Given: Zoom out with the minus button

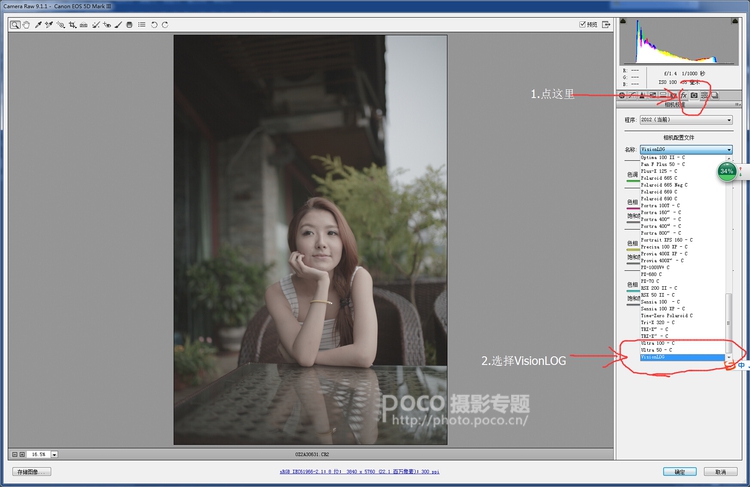Looking at the screenshot, I should (15, 454).
